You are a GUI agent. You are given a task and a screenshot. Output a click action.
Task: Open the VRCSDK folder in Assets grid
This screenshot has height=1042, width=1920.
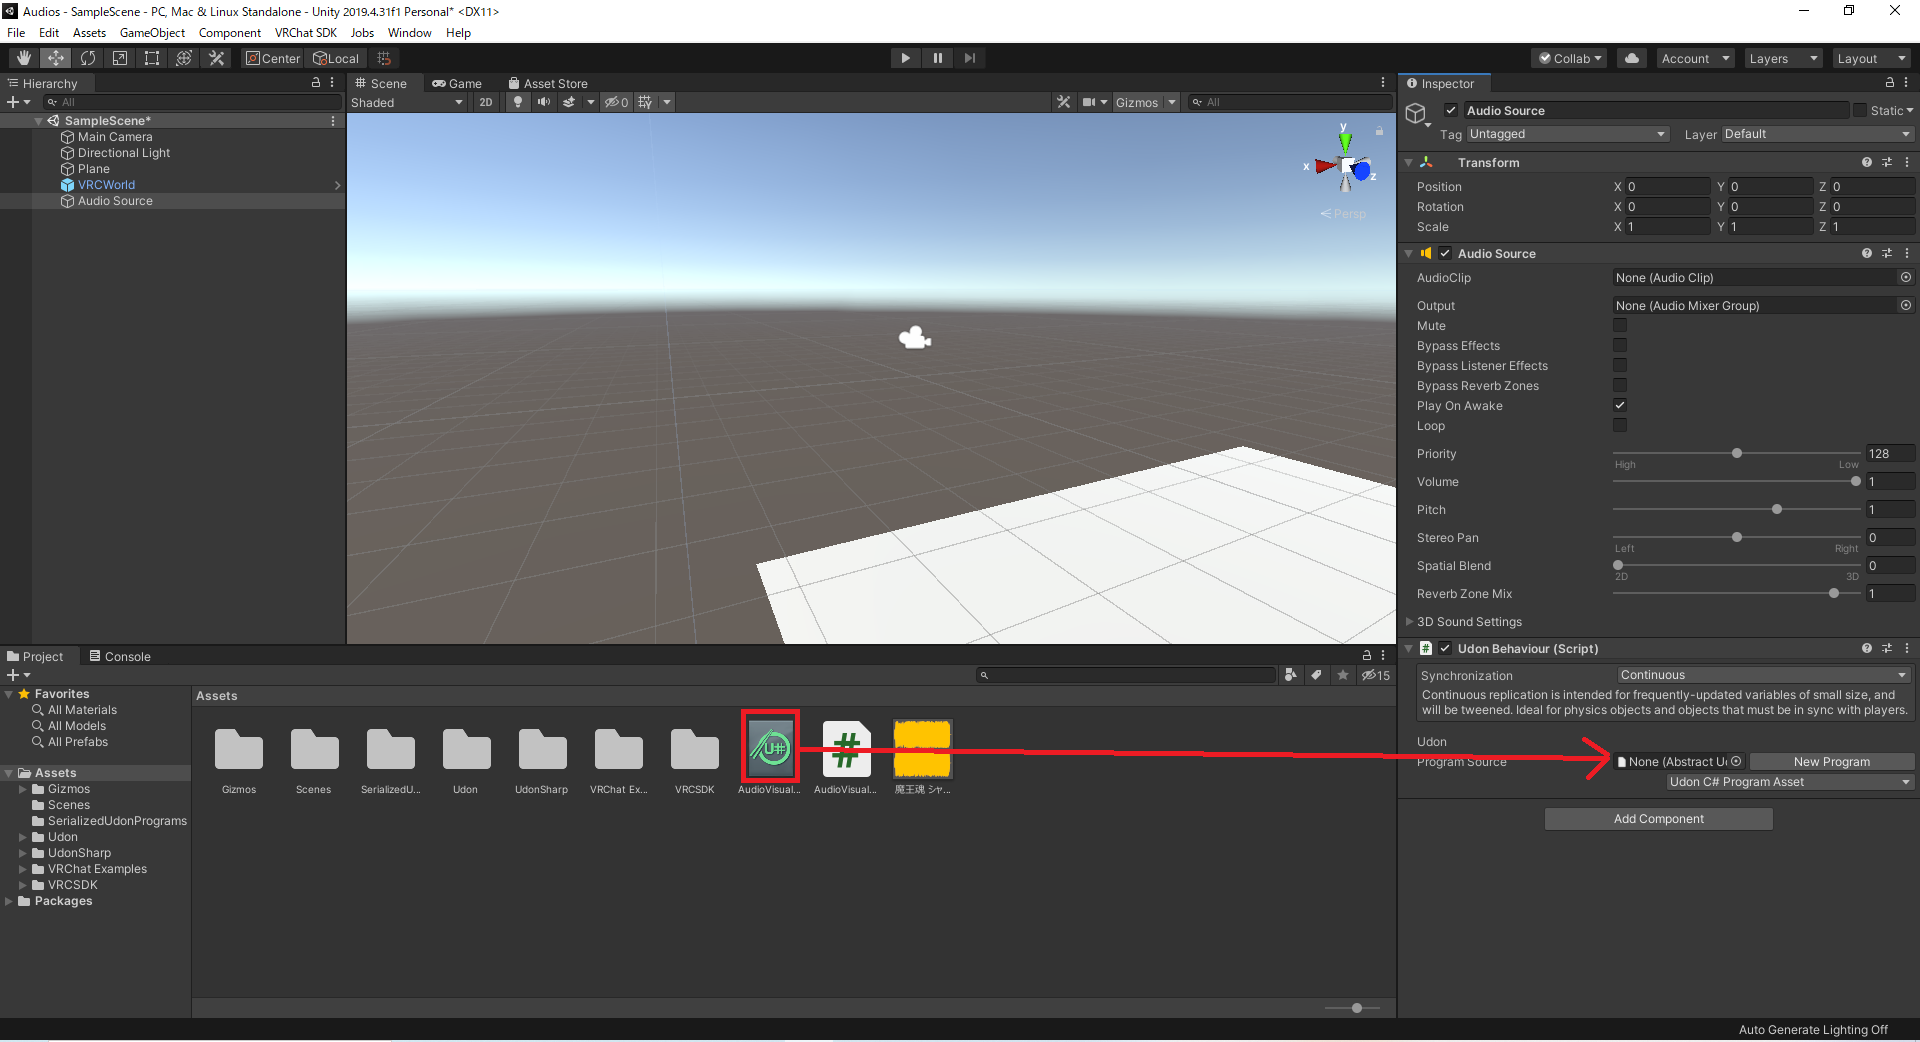(694, 758)
